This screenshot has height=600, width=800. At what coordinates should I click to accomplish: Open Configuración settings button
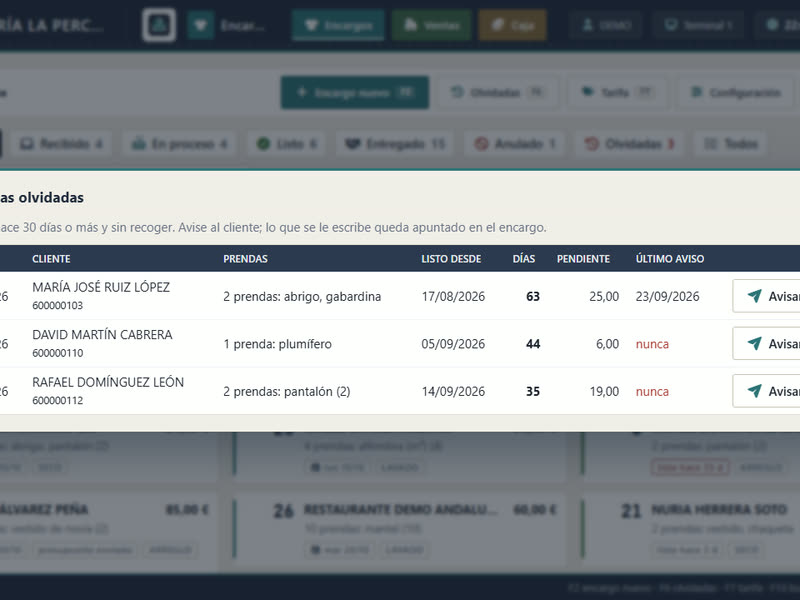click(x=736, y=92)
